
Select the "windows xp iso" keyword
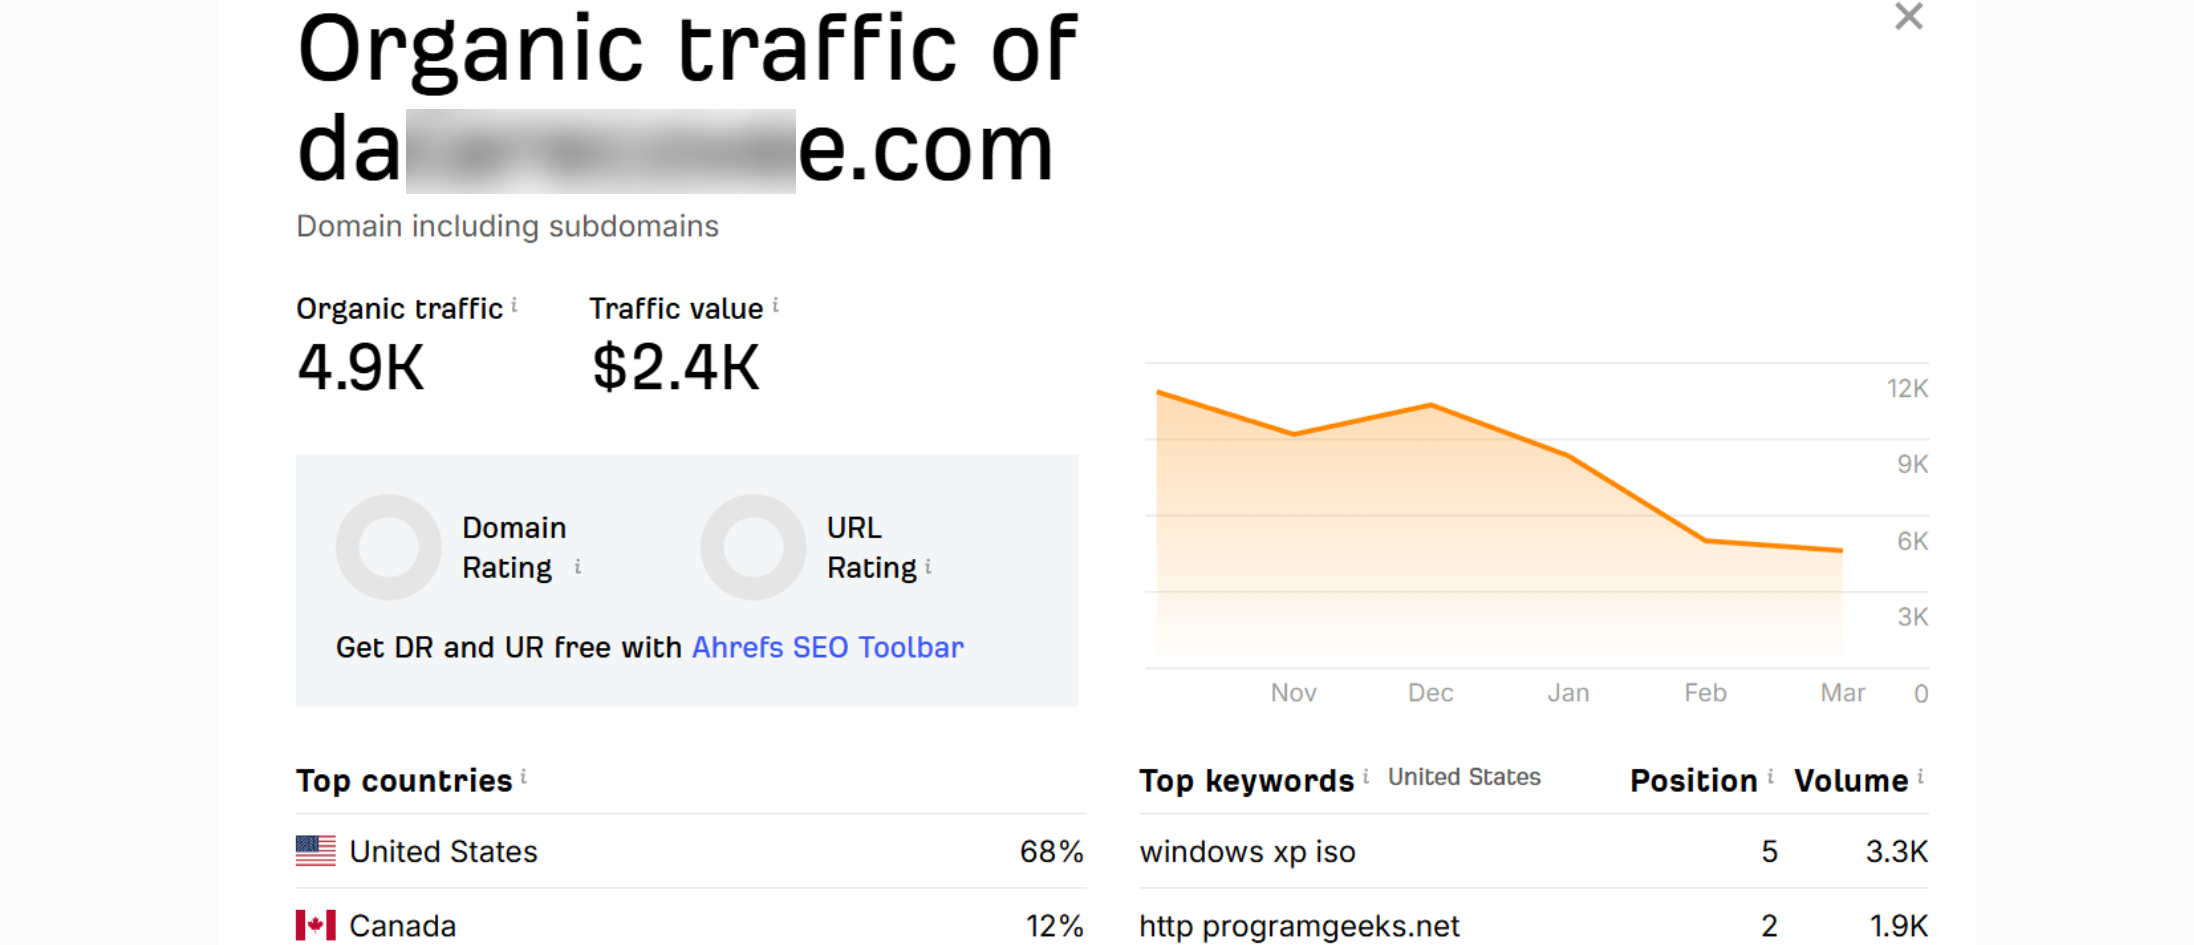(1247, 852)
